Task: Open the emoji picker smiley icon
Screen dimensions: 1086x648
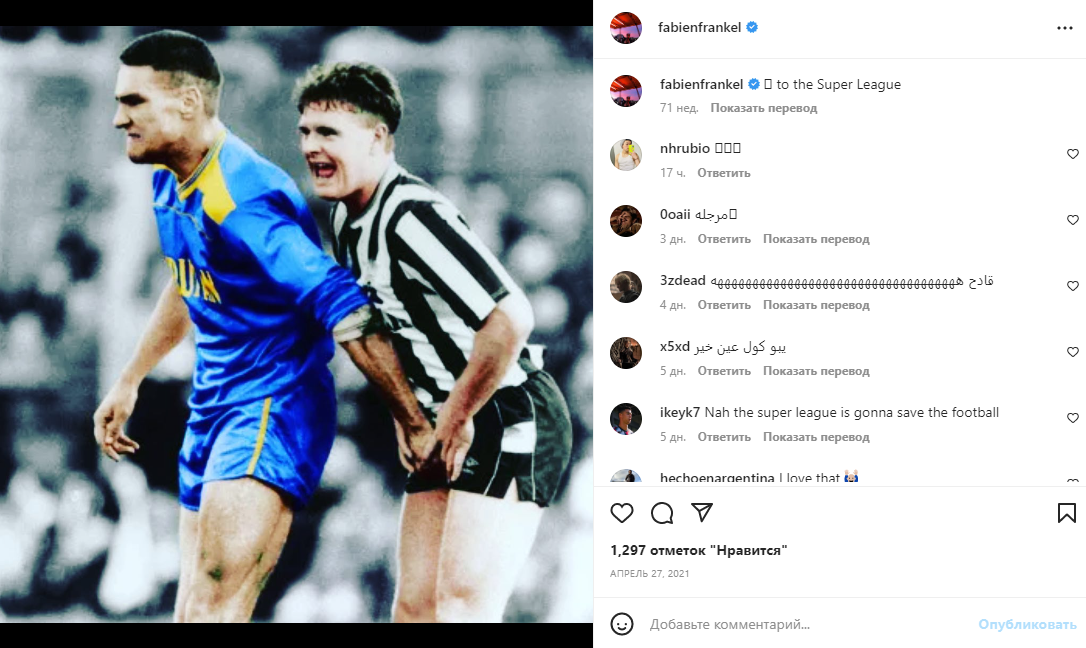Action: coord(622,624)
